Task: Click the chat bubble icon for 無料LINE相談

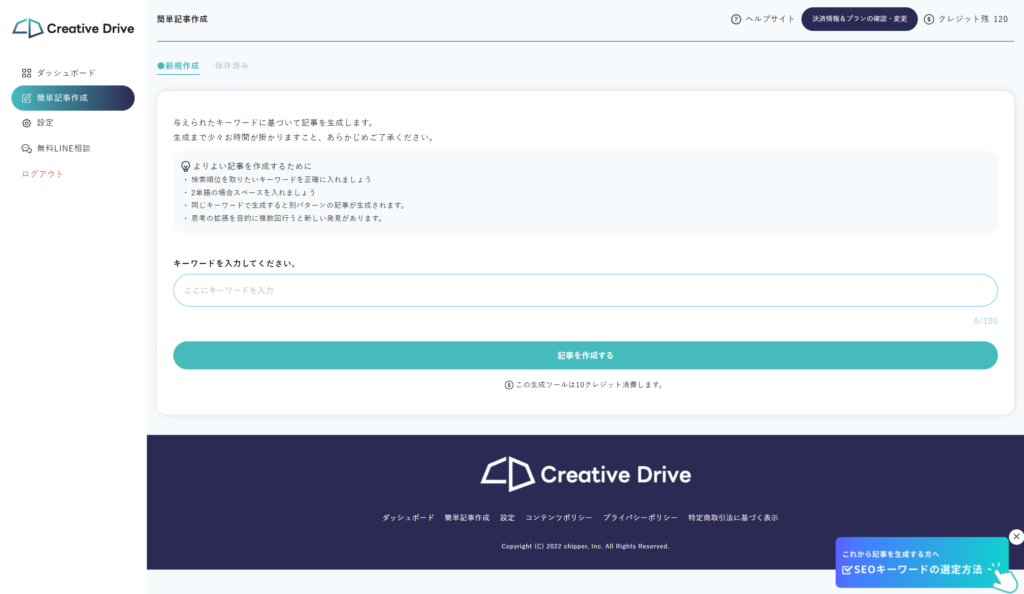Action: [26, 147]
